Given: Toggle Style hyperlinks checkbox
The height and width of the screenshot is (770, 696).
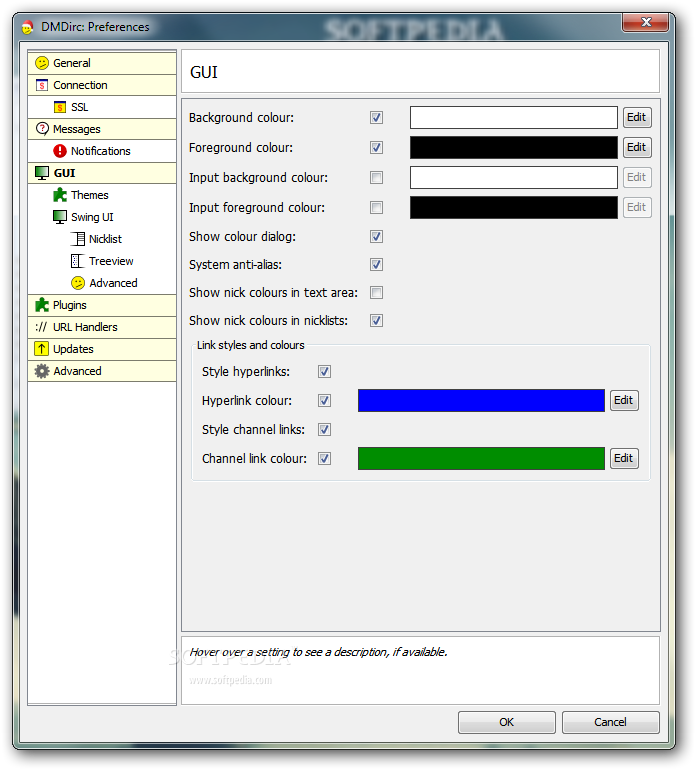Looking at the screenshot, I should pos(324,372).
